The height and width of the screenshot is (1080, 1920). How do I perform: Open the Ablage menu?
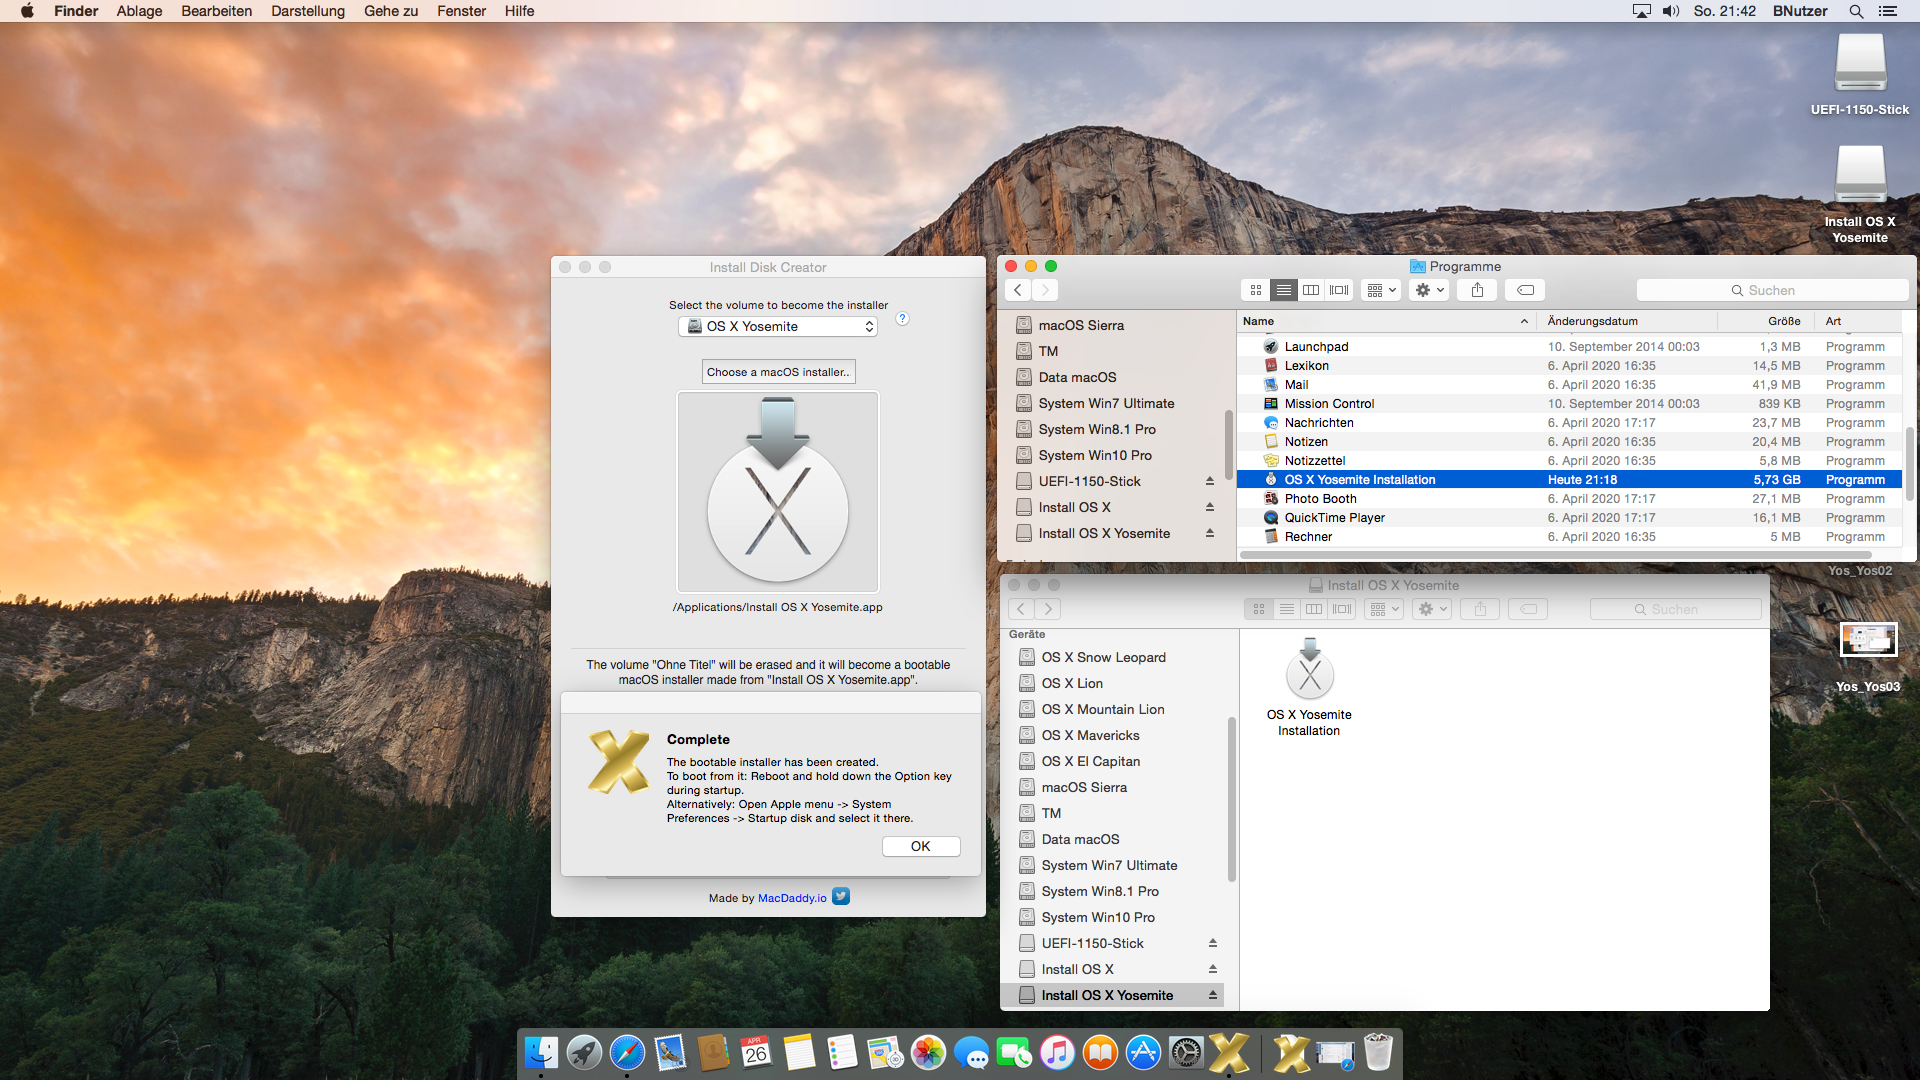coord(139,11)
